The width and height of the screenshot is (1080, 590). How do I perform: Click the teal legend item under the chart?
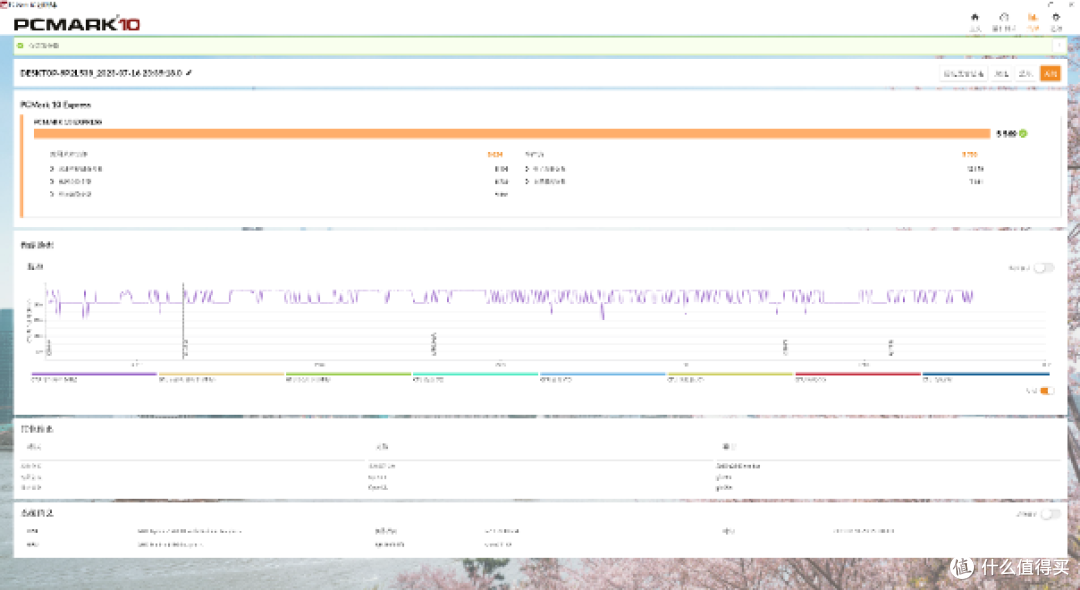[x=475, y=377]
